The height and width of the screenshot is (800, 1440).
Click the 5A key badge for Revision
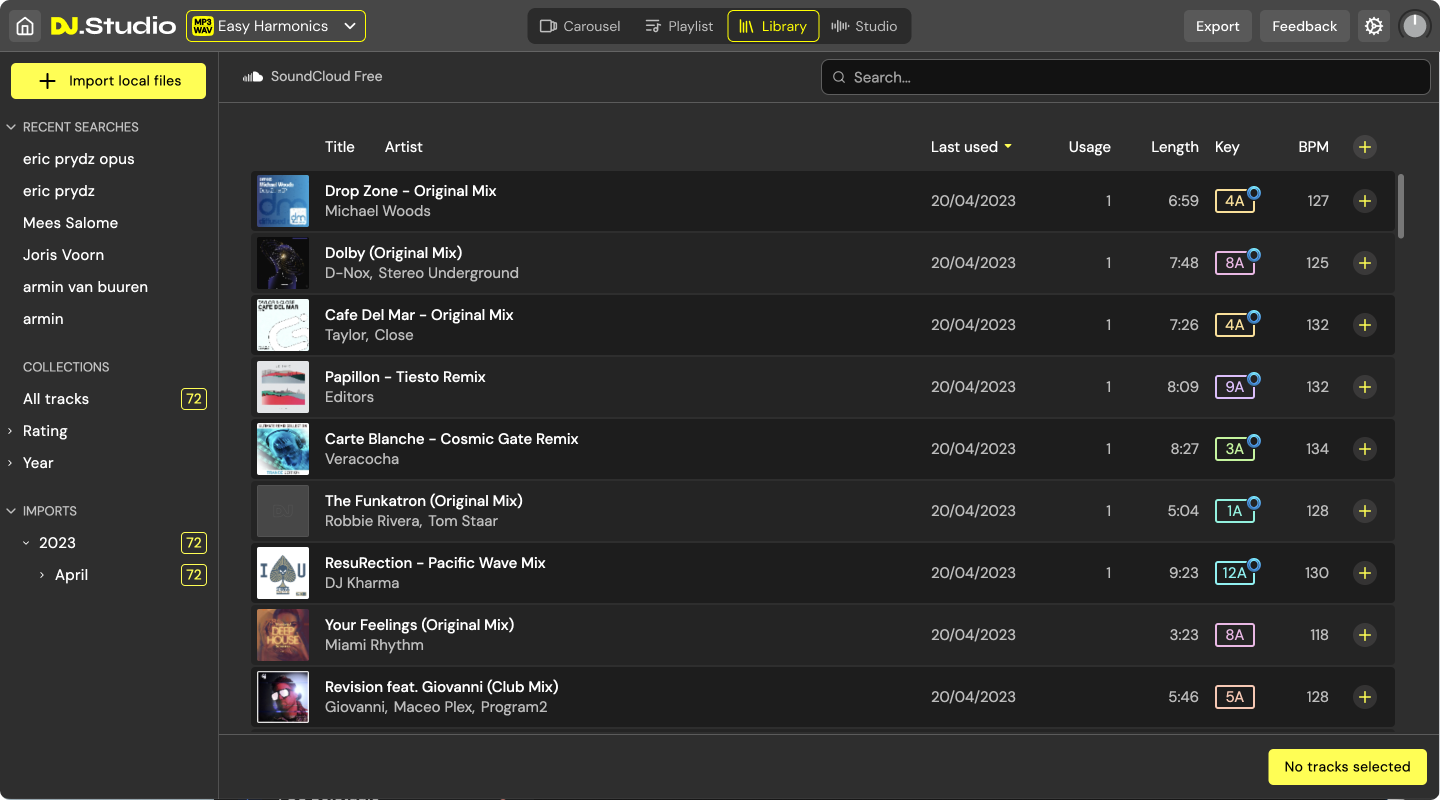pyautogui.click(x=1235, y=697)
